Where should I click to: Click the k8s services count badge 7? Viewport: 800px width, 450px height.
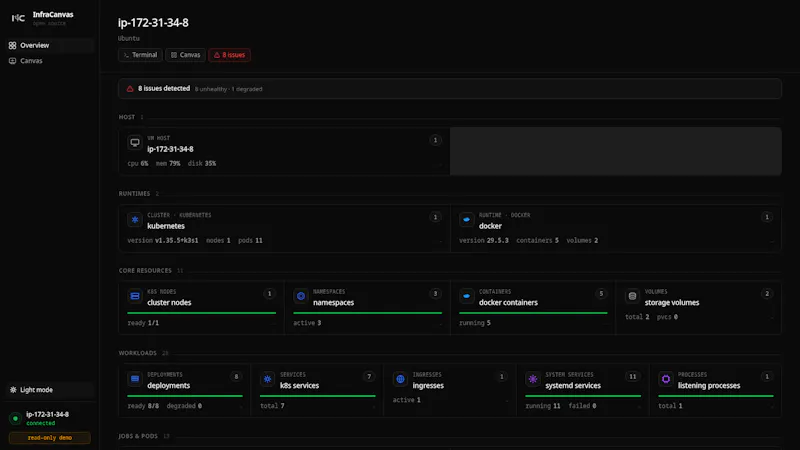coord(369,377)
